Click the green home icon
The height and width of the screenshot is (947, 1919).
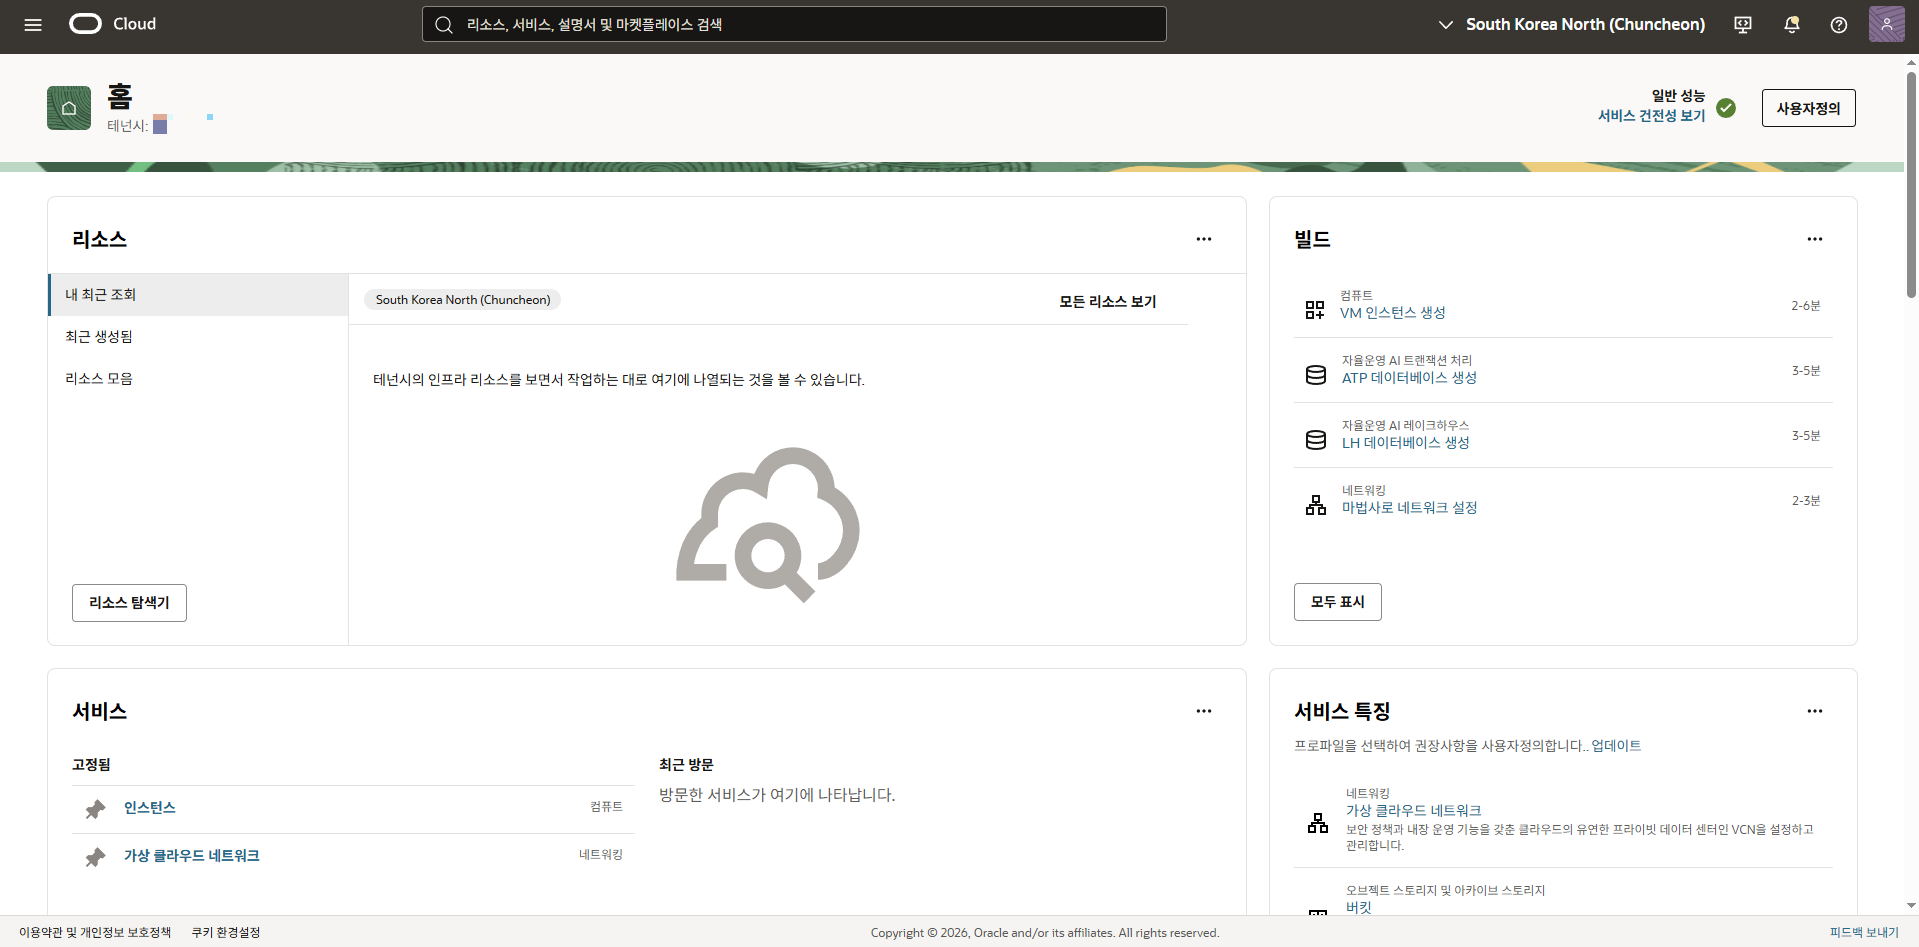click(x=69, y=108)
